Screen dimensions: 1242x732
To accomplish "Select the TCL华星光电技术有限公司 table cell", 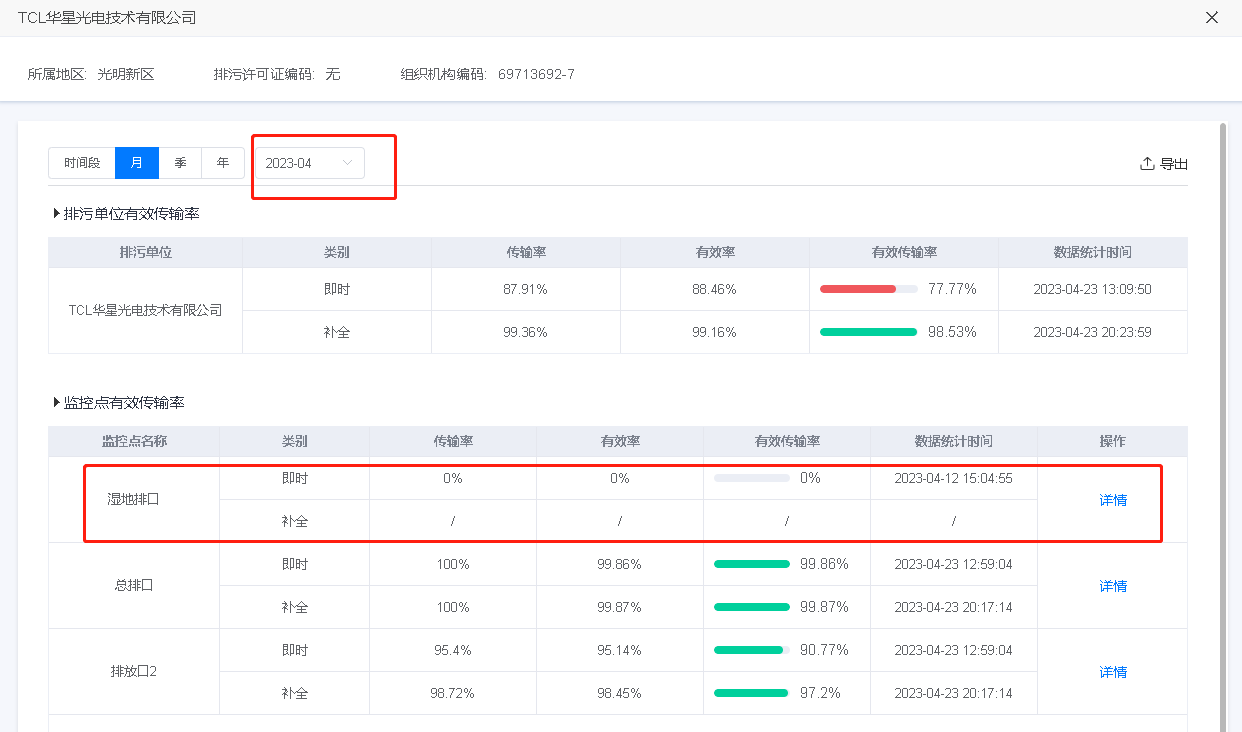I will tap(145, 310).
